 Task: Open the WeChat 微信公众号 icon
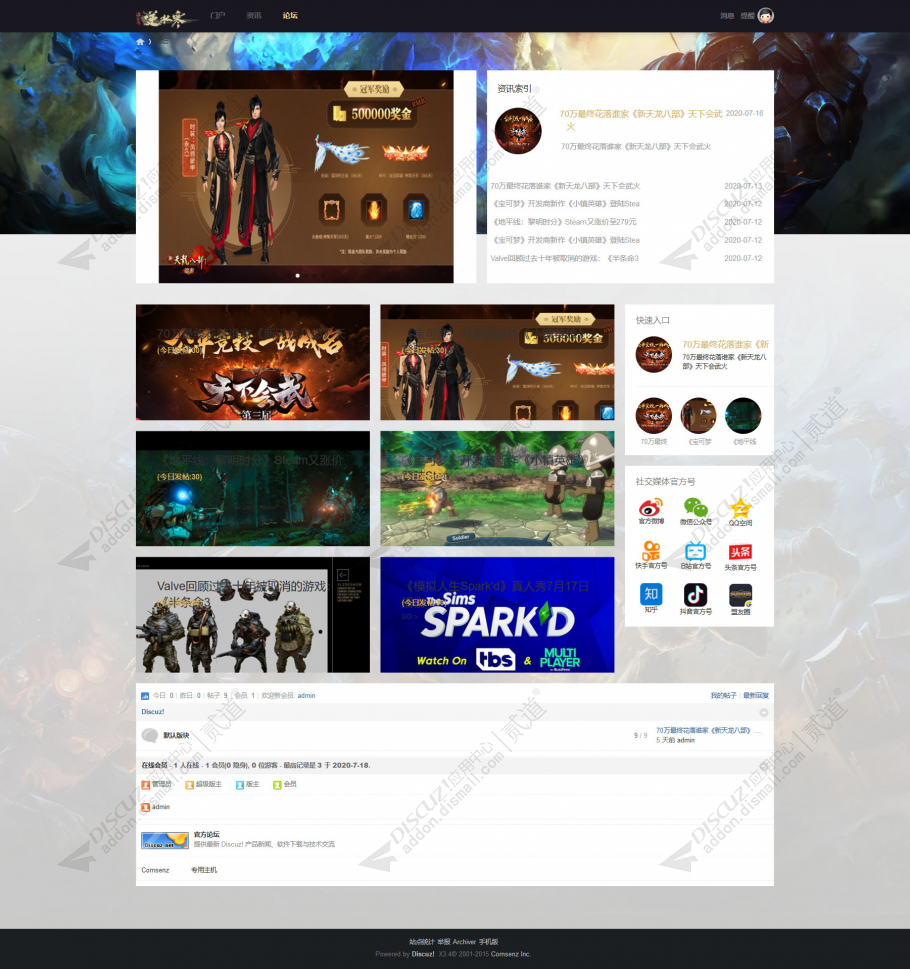[696, 507]
